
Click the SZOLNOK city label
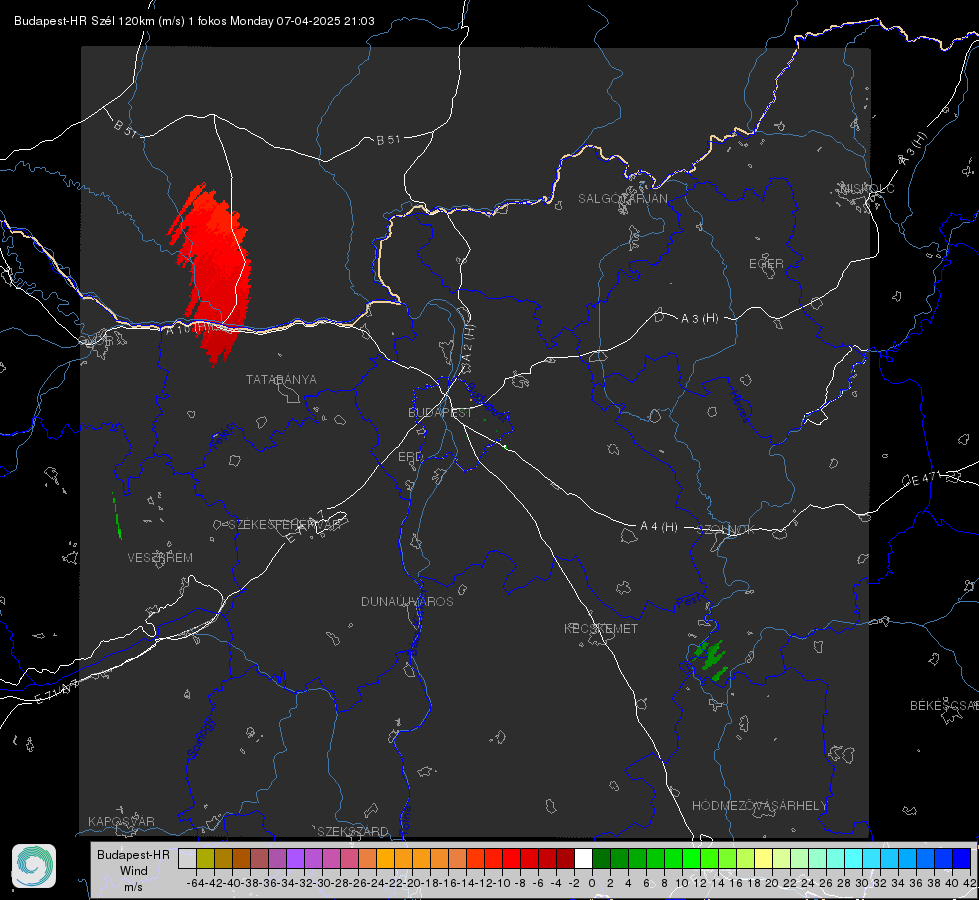click(726, 530)
